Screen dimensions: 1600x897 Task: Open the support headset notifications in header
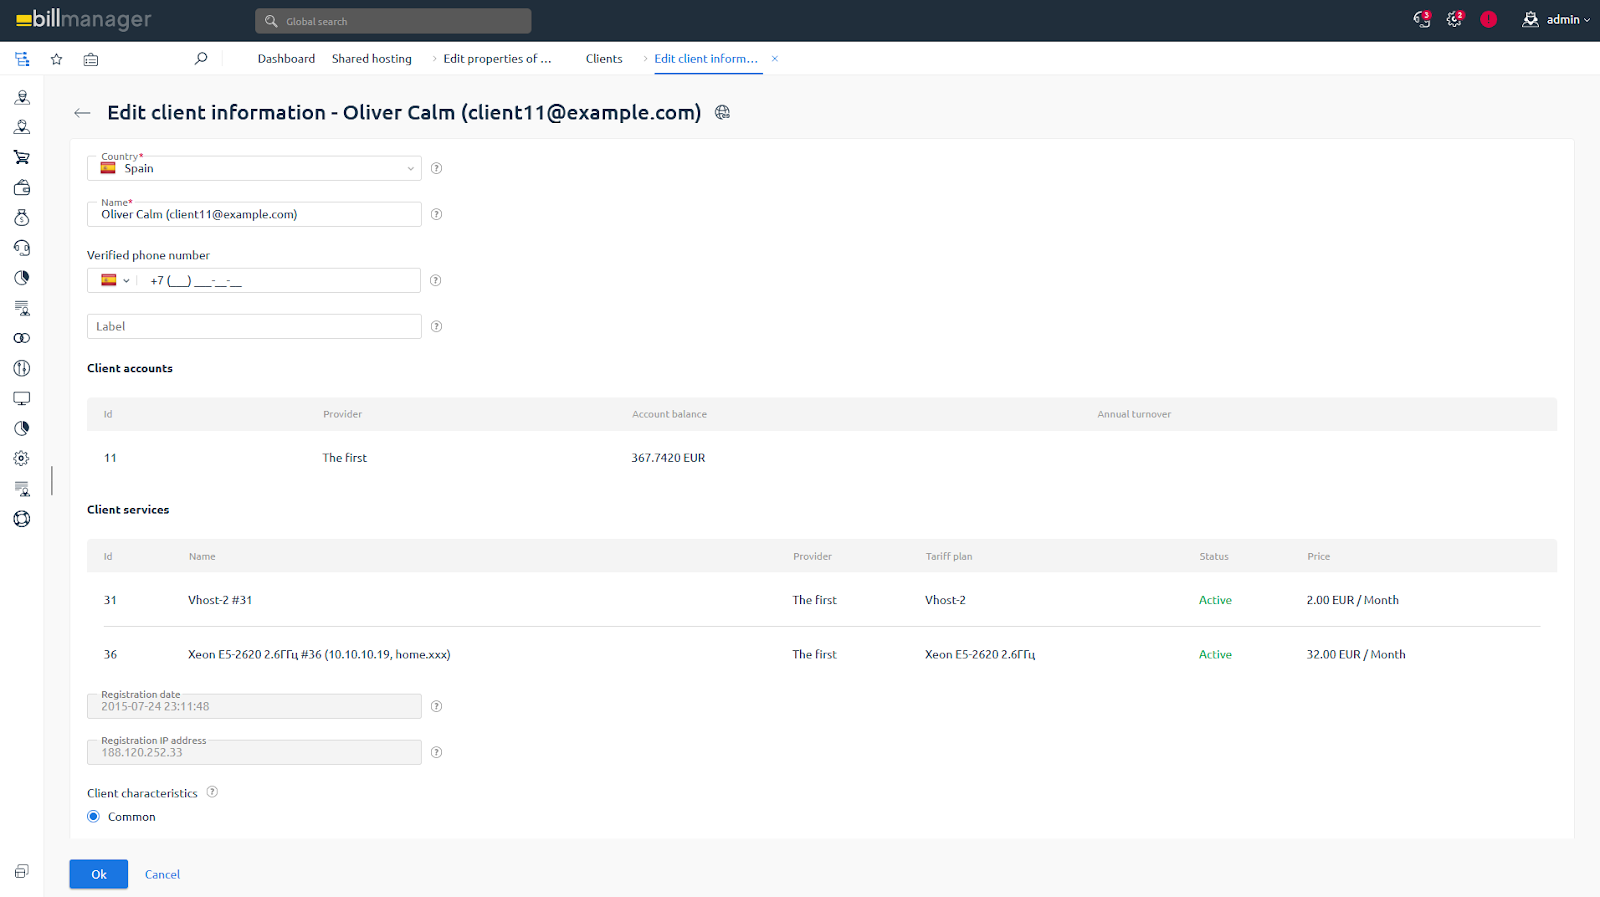1421,19
